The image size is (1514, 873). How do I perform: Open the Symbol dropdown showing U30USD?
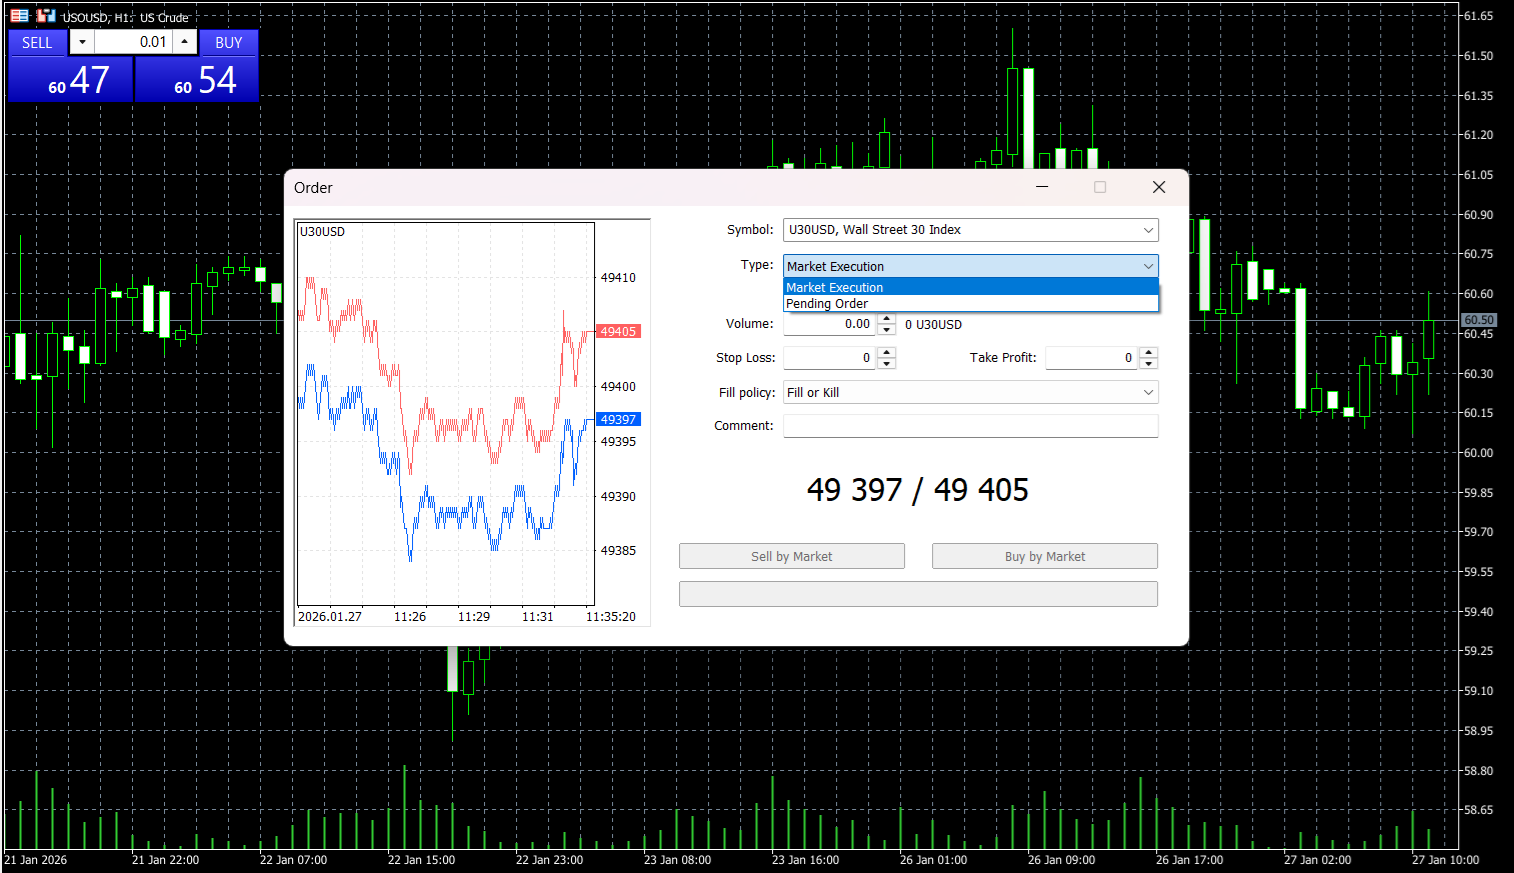coord(970,230)
